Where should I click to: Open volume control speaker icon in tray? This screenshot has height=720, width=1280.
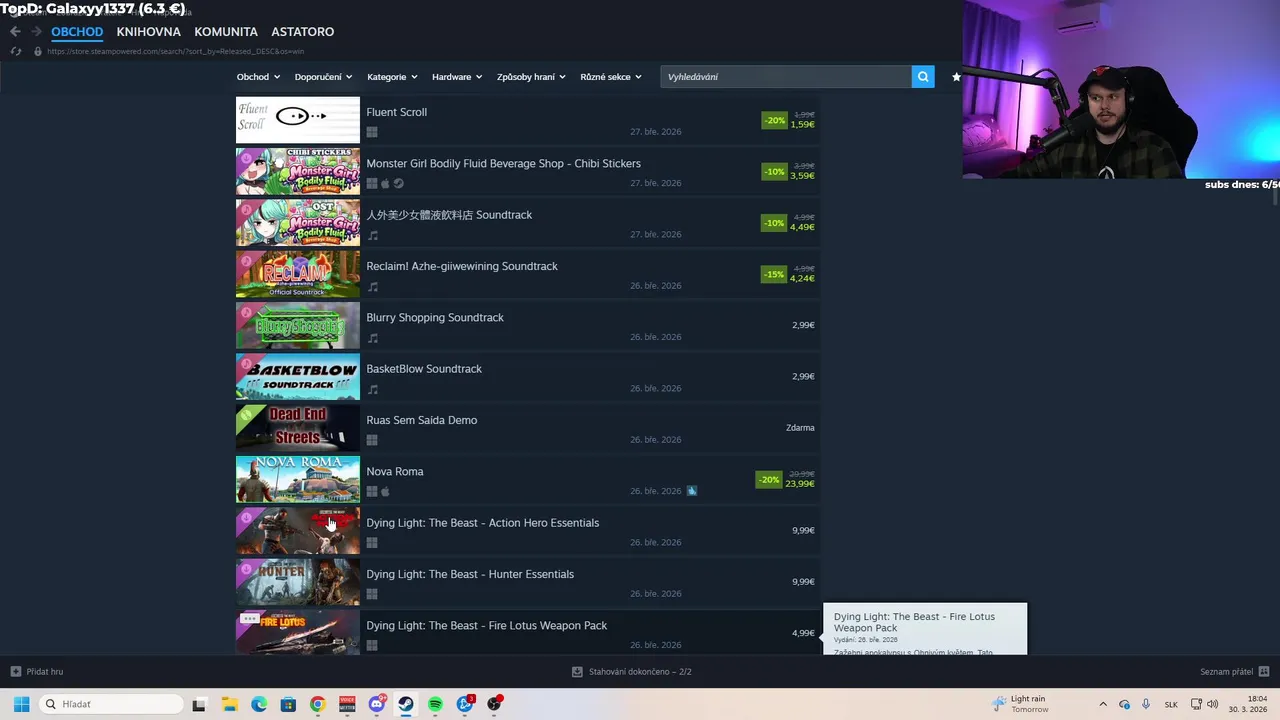(x=1213, y=704)
